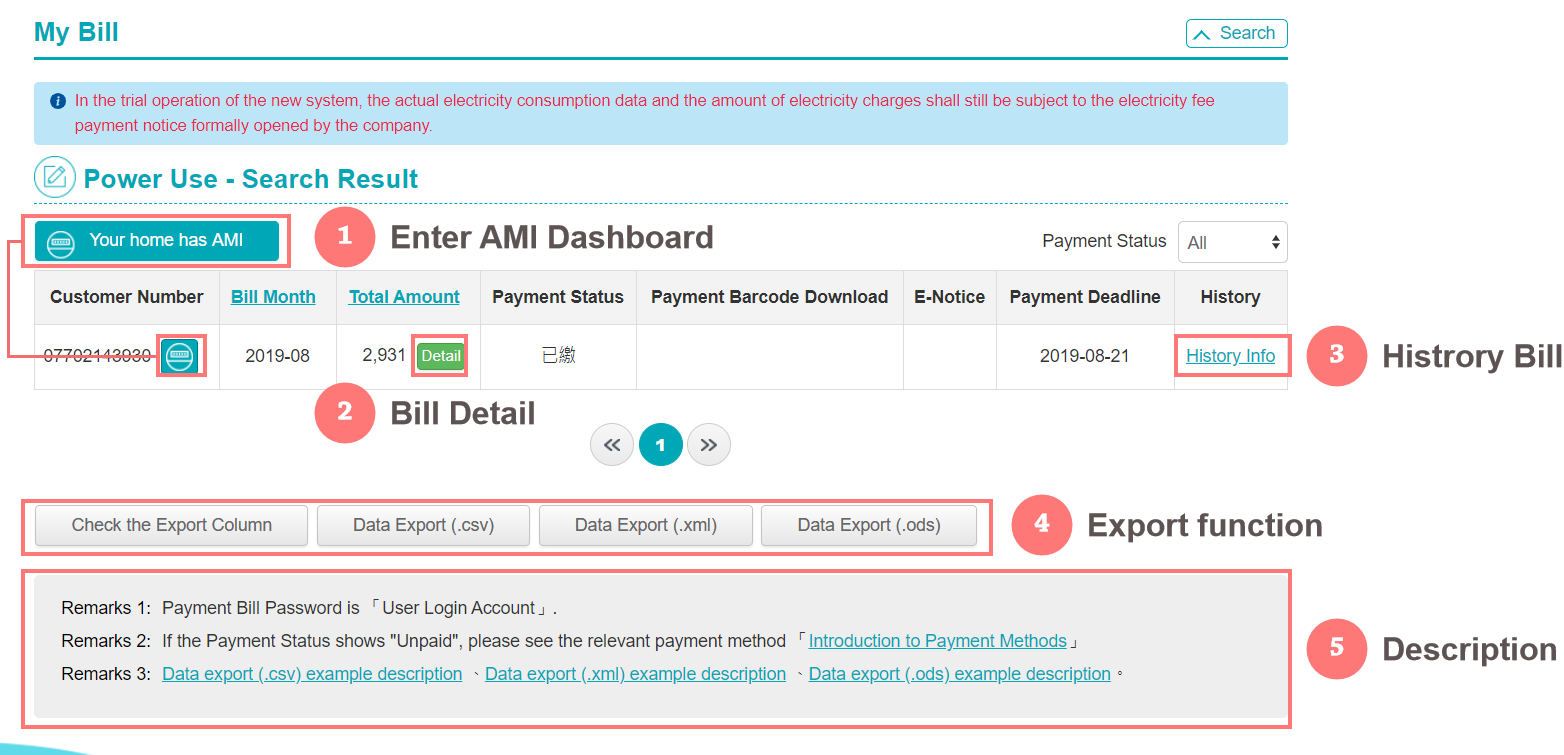1564x755 pixels.
Task: Go to next page with double-right arrow
Action: 708,445
